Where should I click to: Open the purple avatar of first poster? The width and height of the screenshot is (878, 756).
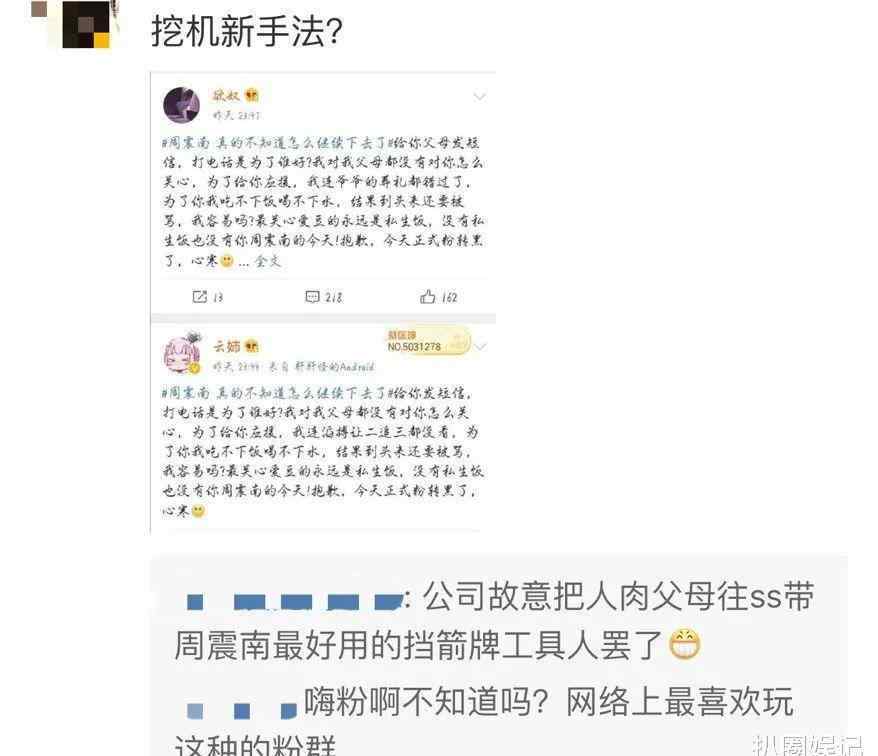(181, 105)
